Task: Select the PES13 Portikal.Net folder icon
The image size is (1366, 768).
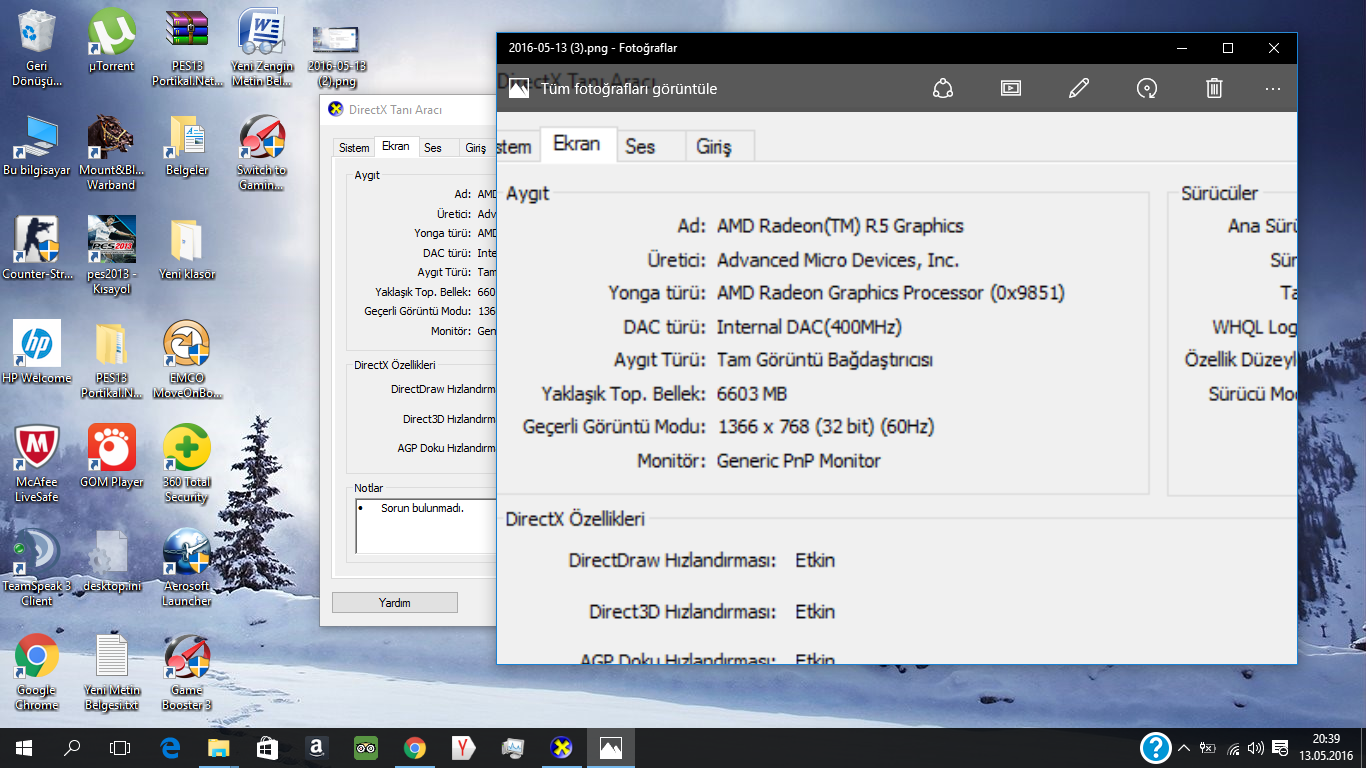Action: [x=112, y=359]
